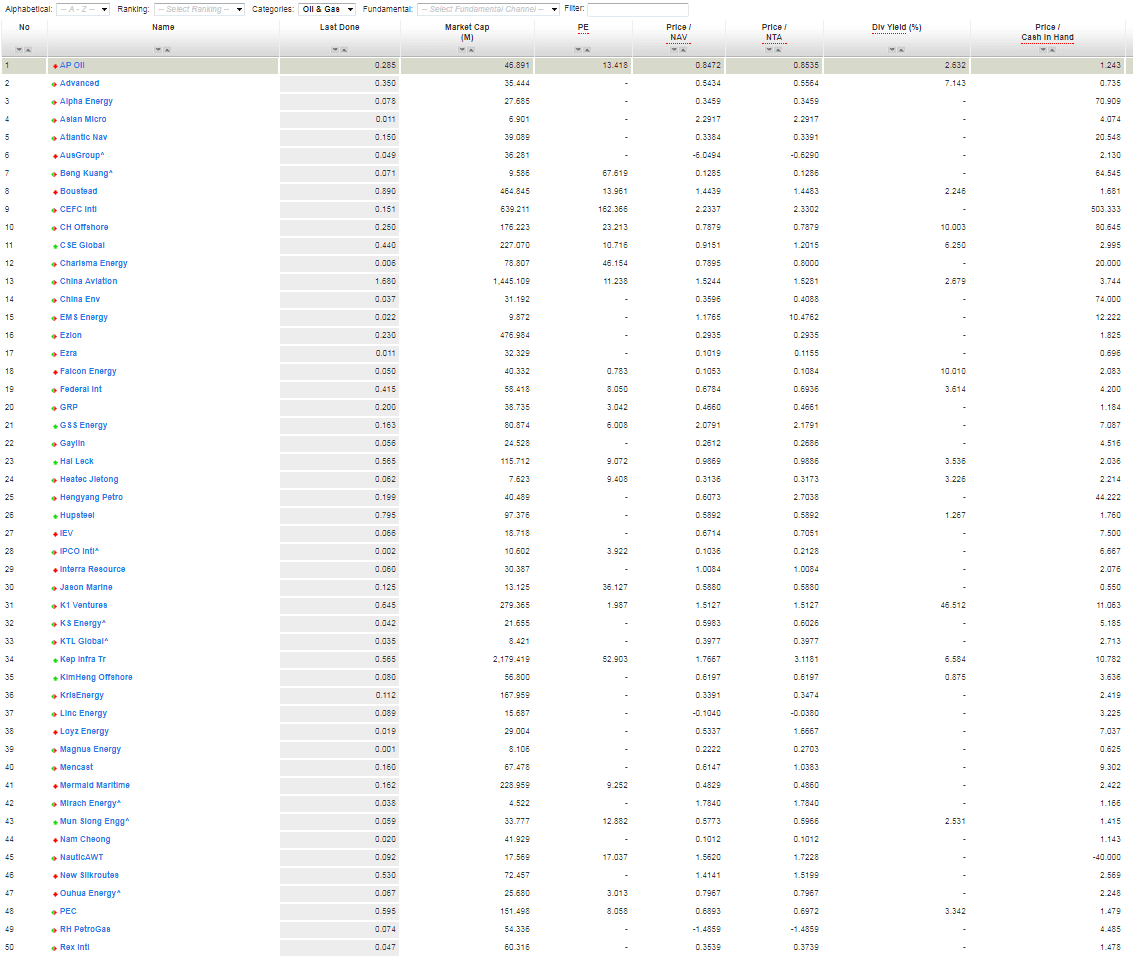Viewport: 1133px width, 961px height.
Task: Click the marker icon beside Hai Leck
Action: point(55,462)
